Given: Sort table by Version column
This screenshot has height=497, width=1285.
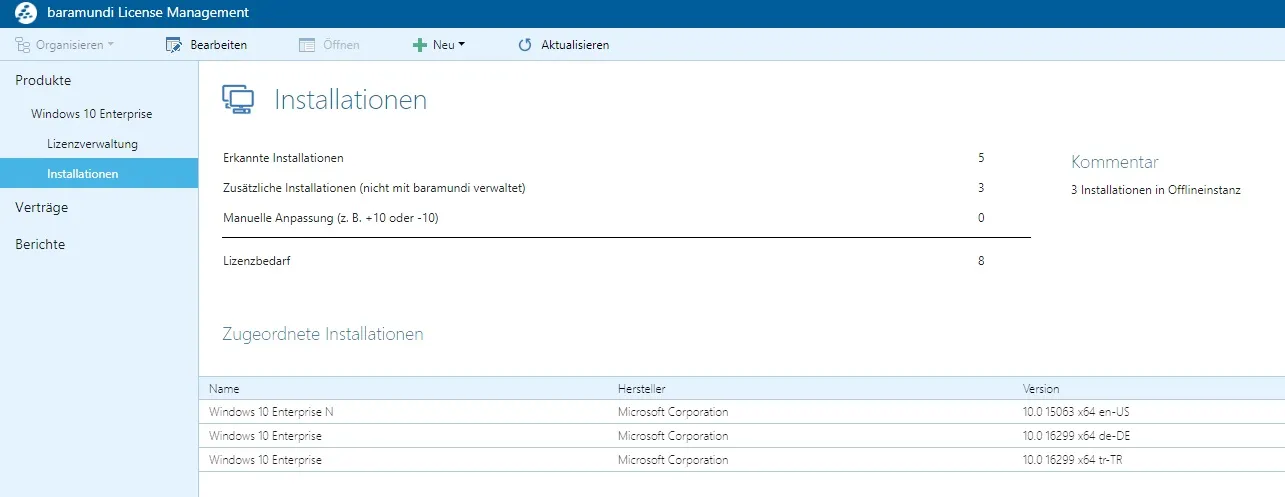Looking at the screenshot, I should click(1041, 388).
